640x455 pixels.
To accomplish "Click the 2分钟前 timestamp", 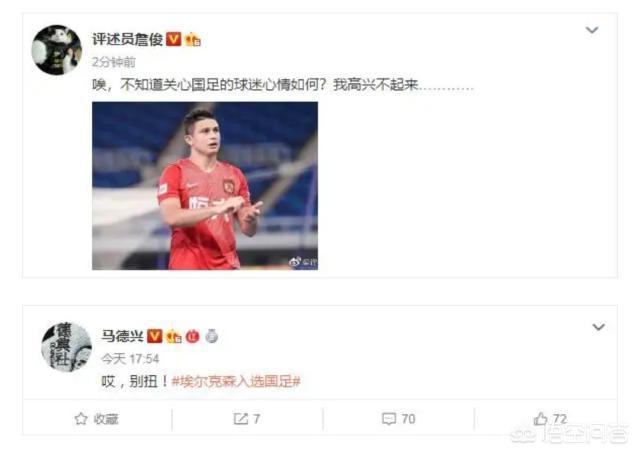I will coord(114,62).
